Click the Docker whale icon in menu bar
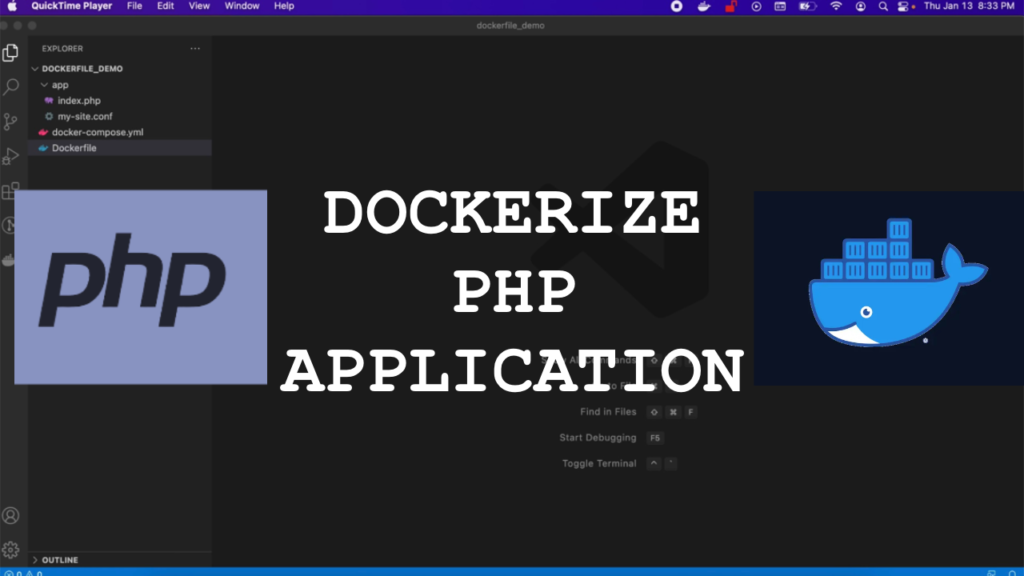This screenshot has width=1024, height=576. (703, 6)
